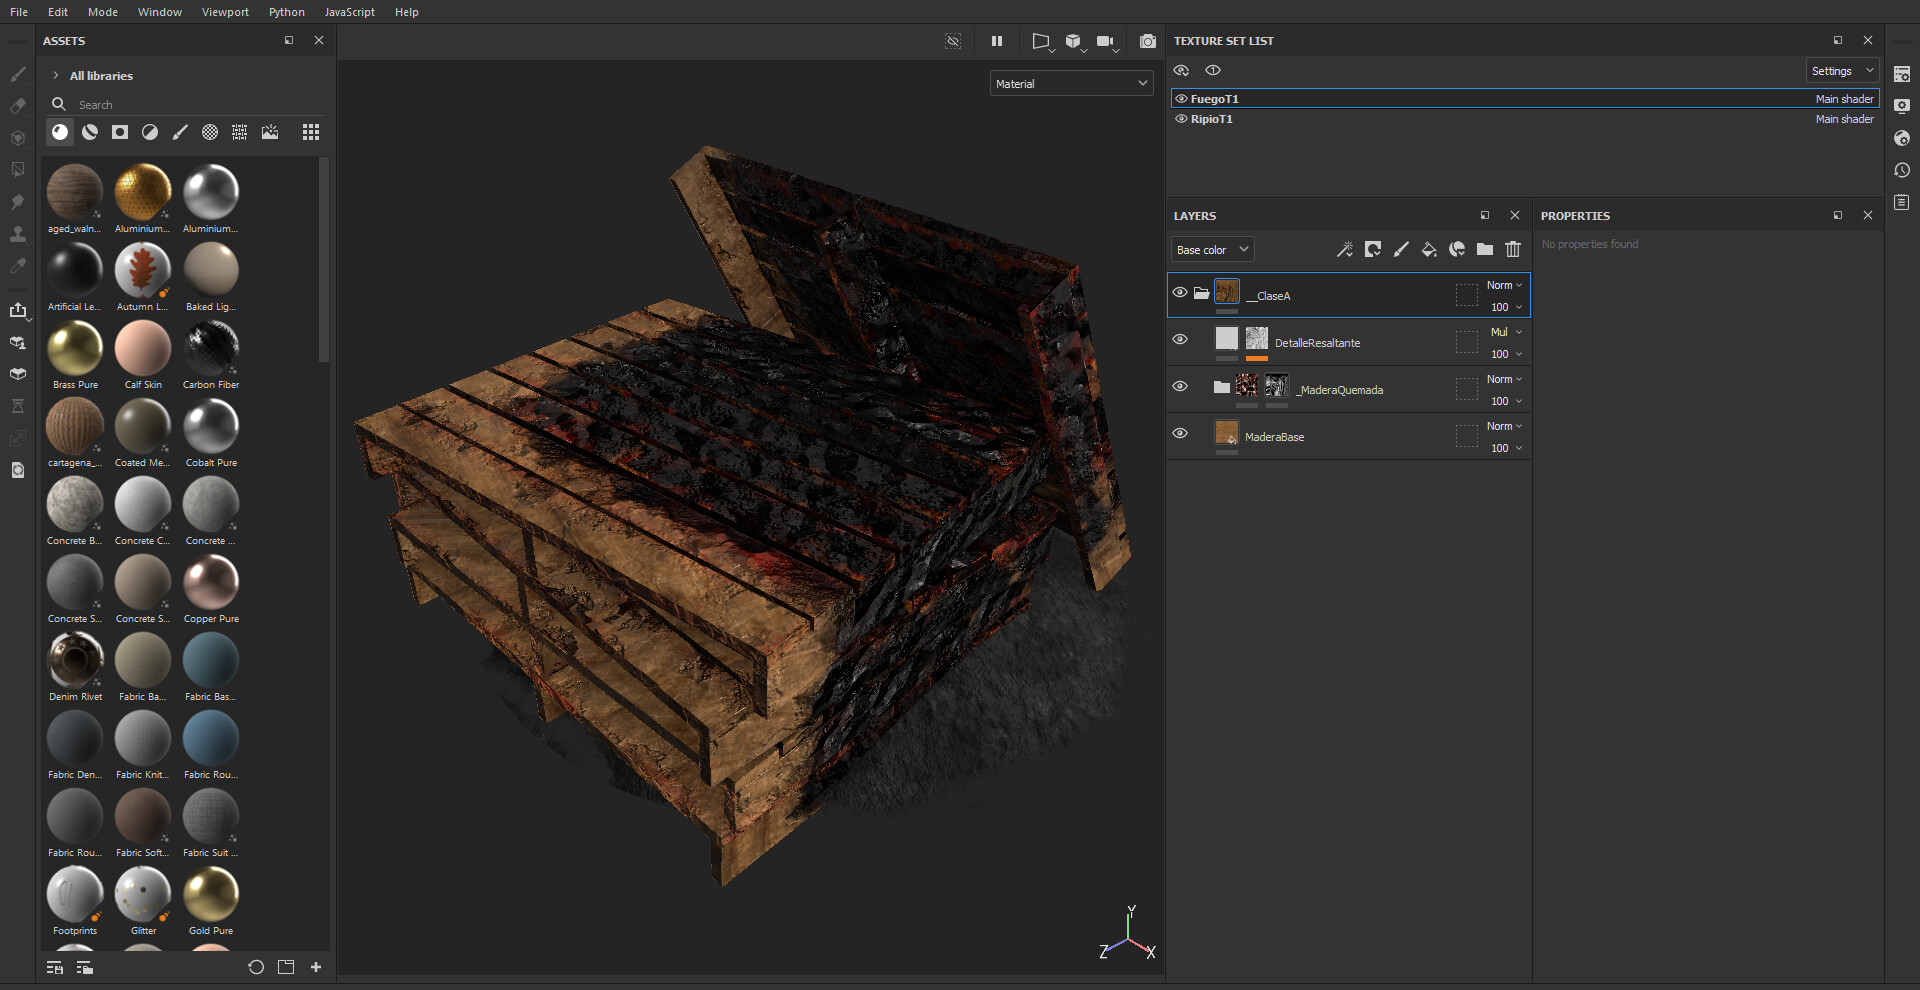Open the Base color channel dropdown
The width and height of the screenshot is (1920, 990).
click(1212, 250)
